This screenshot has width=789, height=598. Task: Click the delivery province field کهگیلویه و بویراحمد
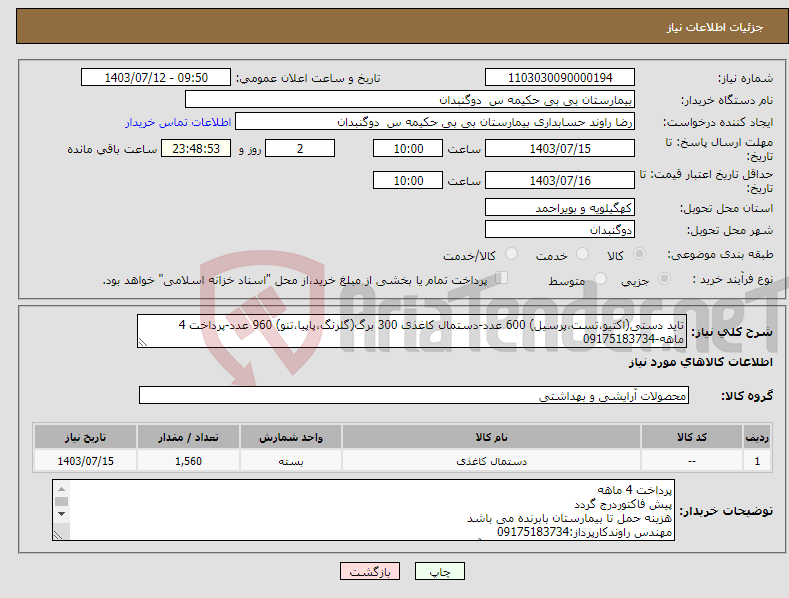[x=560, y=207]
